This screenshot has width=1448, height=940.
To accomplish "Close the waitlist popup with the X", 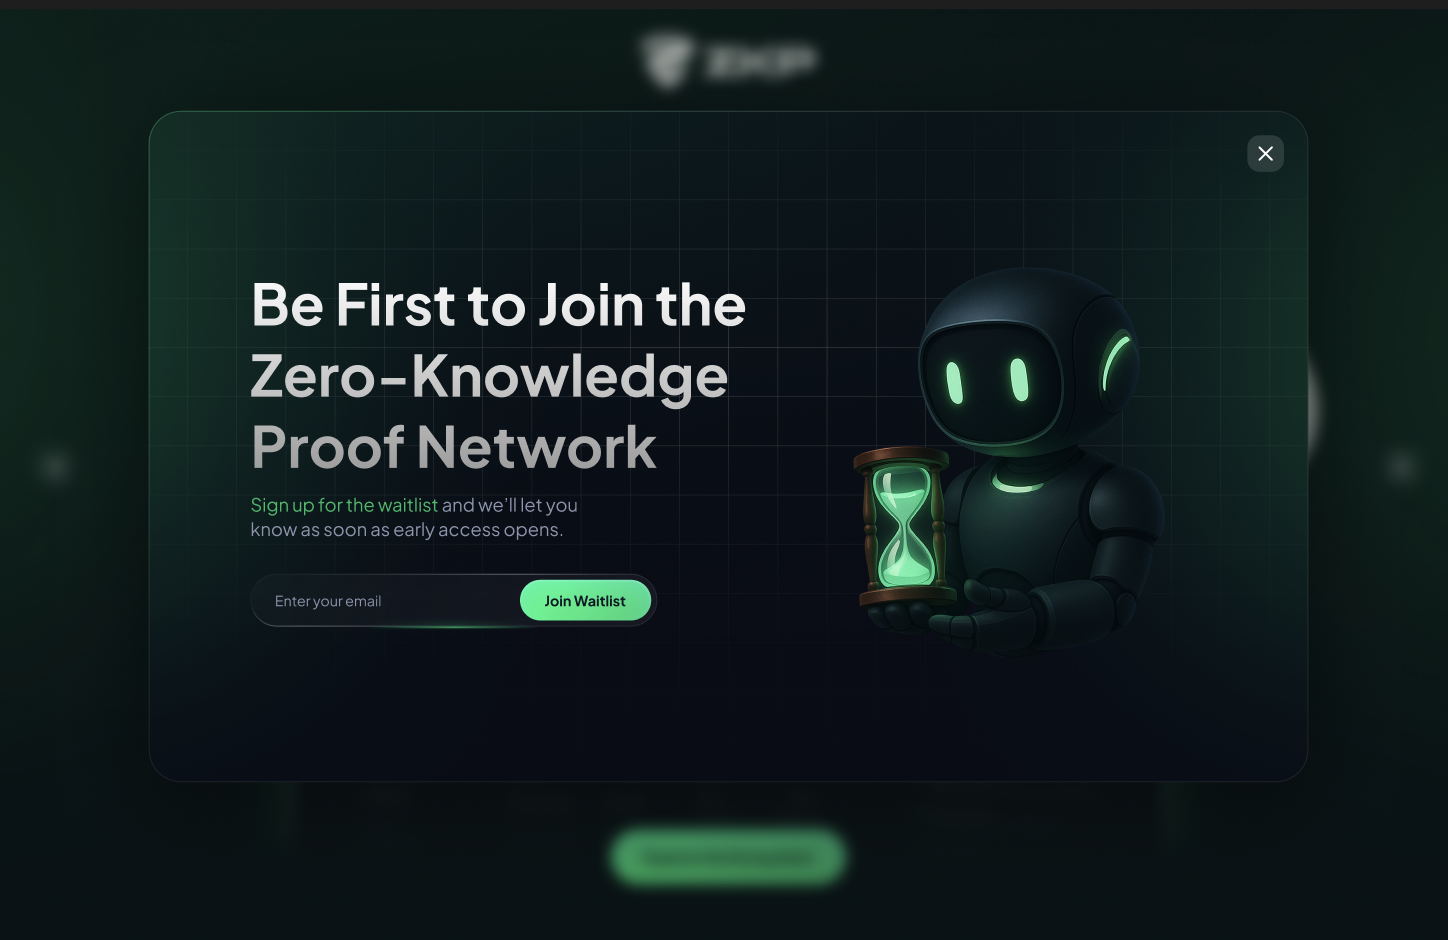I will click(1265, 153).
